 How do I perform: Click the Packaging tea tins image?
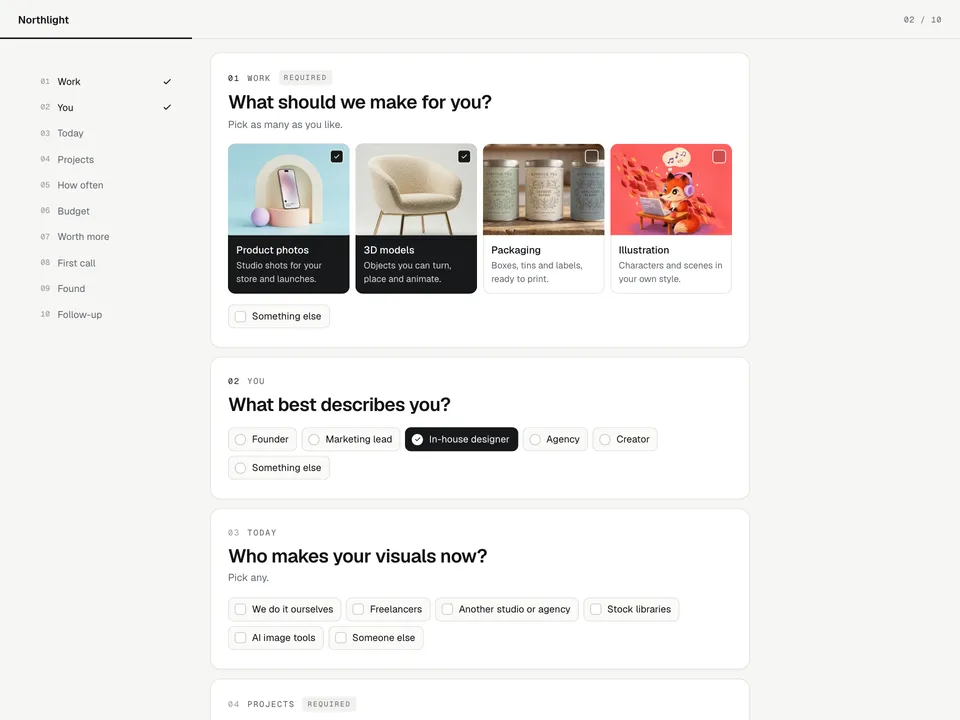point(544,190)
